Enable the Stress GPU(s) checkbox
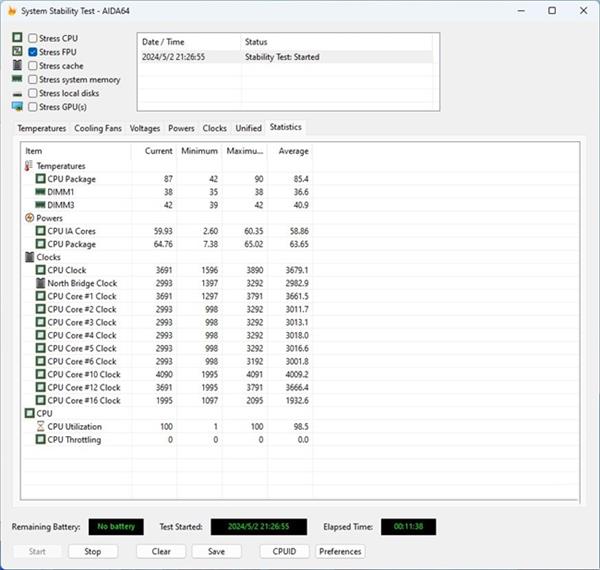Viewport: 600px width, 570px height. click(33, 107)
